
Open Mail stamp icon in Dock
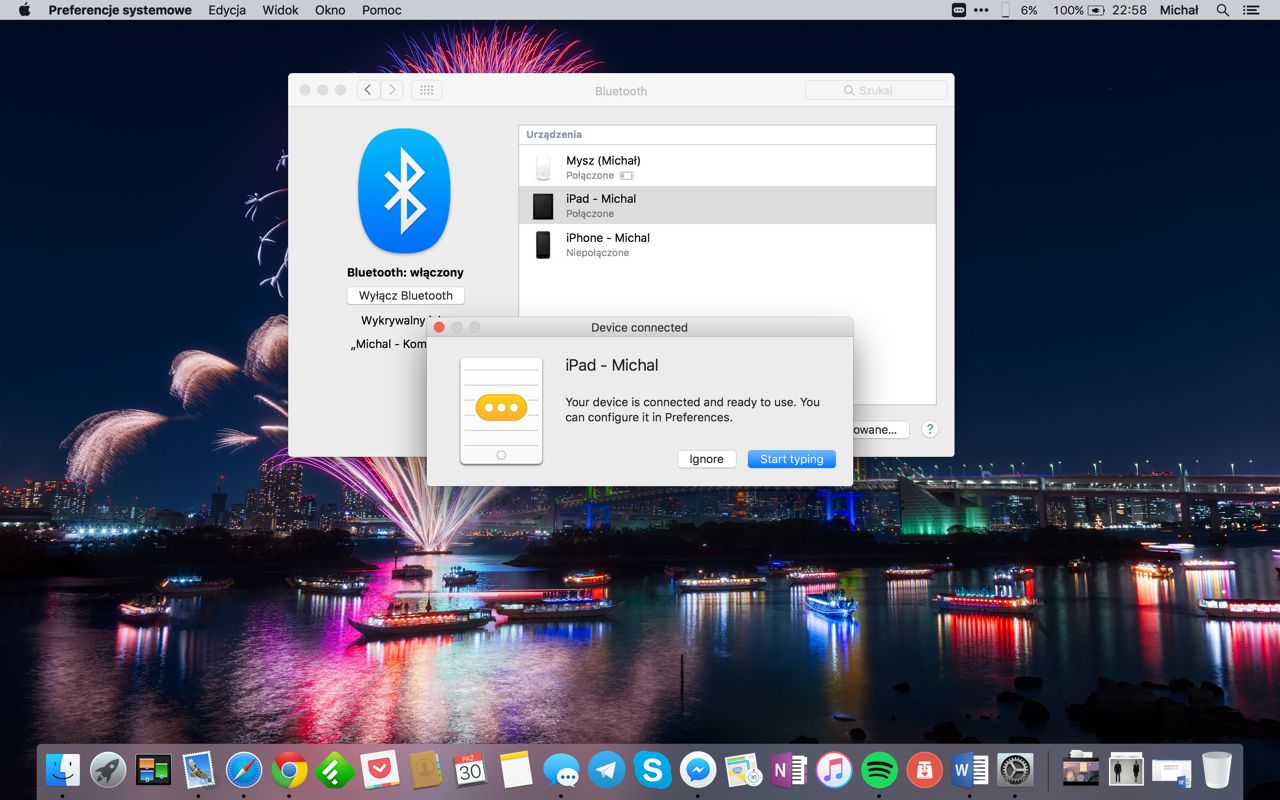click(x=199, y=770)
